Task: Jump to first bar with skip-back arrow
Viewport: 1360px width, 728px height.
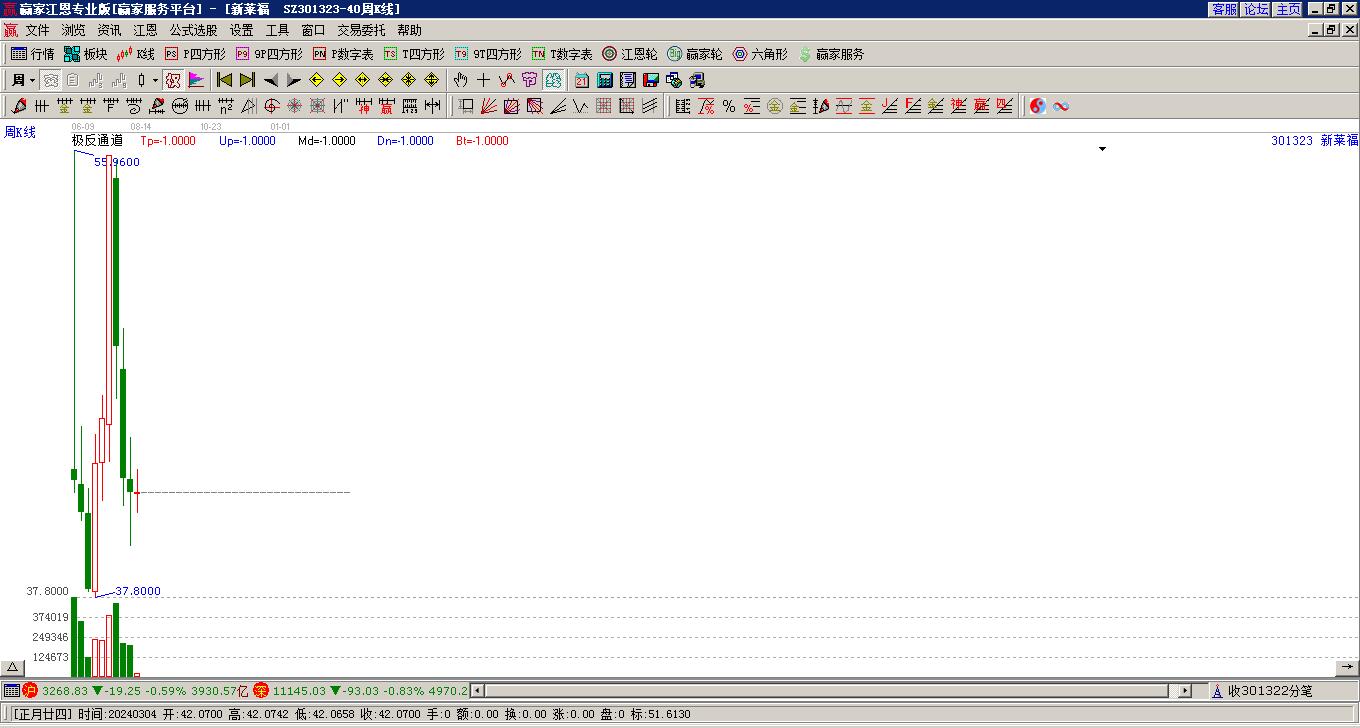Action: tap(225, 80)
